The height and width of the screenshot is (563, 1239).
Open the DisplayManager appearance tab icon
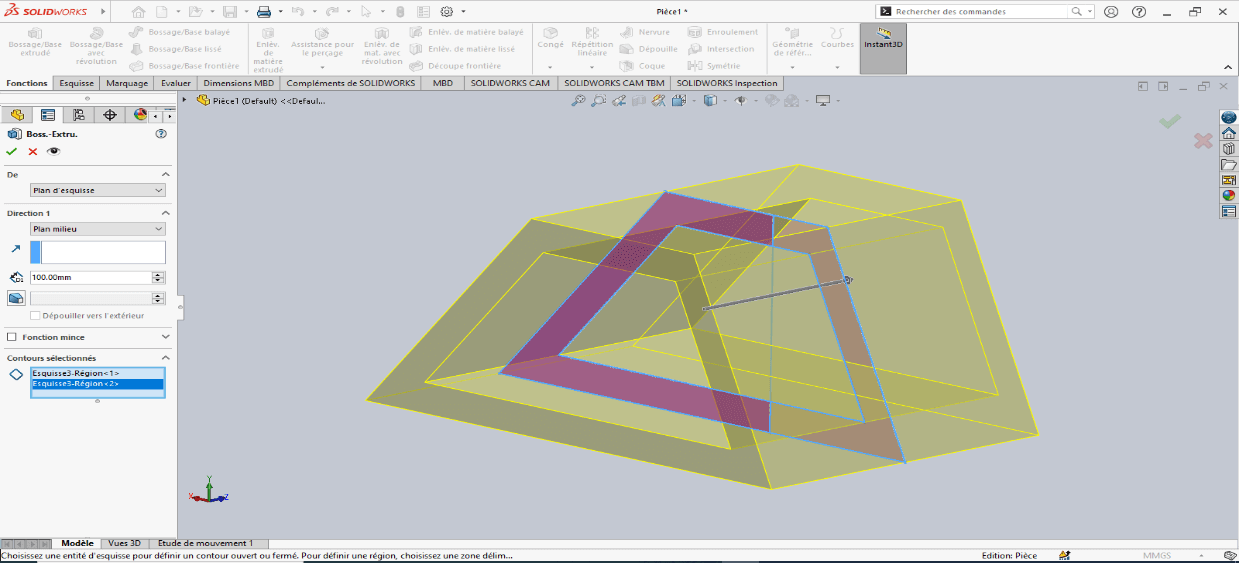click(140, 115)
